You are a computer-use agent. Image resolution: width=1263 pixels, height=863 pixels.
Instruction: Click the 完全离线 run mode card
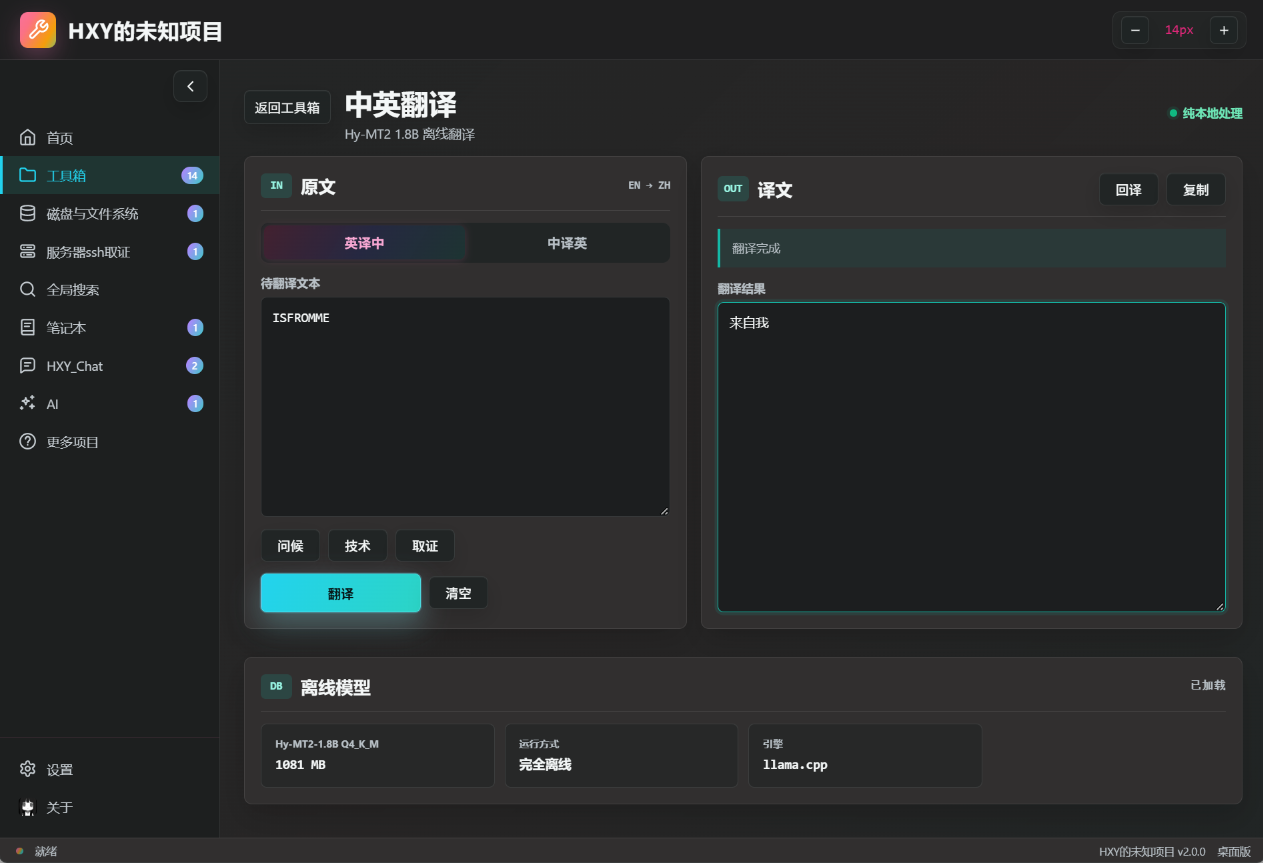tap(621, 756)
